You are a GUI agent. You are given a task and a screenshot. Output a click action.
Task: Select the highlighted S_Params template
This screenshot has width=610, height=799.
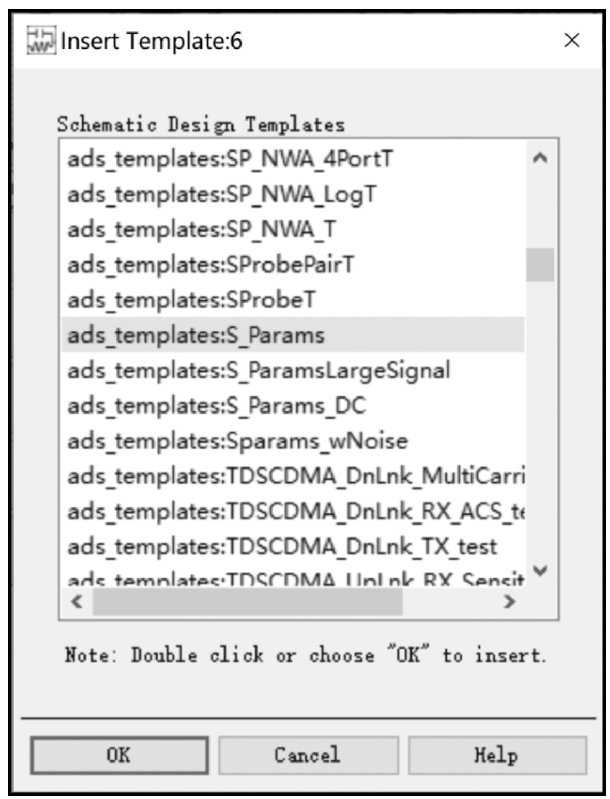coord(293,335)
